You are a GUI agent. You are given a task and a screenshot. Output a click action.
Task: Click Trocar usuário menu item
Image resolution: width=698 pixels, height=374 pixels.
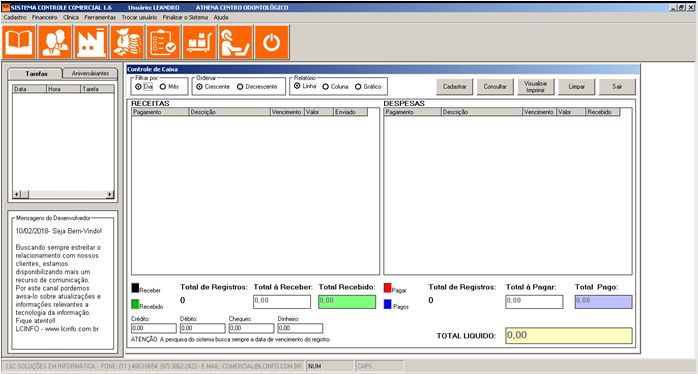[x=139, y=17]
